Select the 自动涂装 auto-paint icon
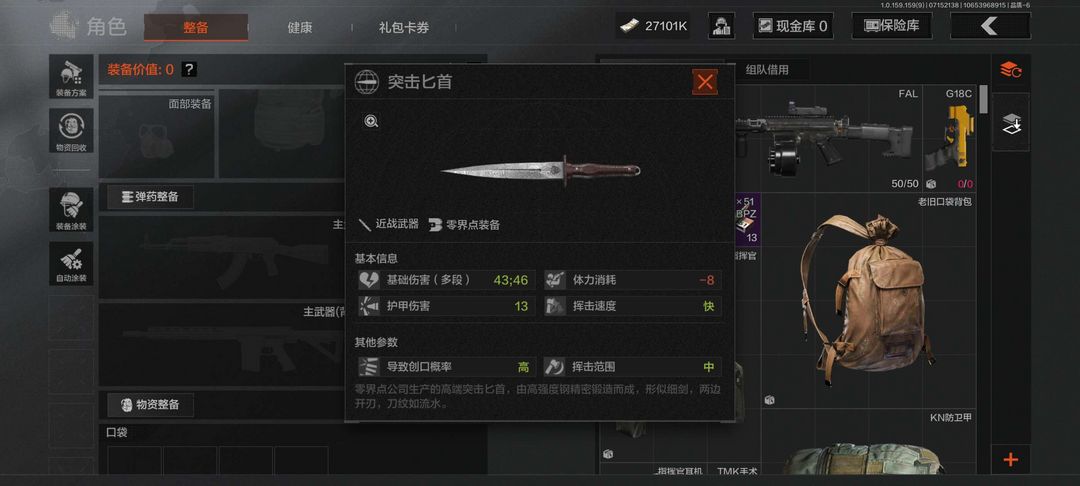 click(x=71, y=263)
